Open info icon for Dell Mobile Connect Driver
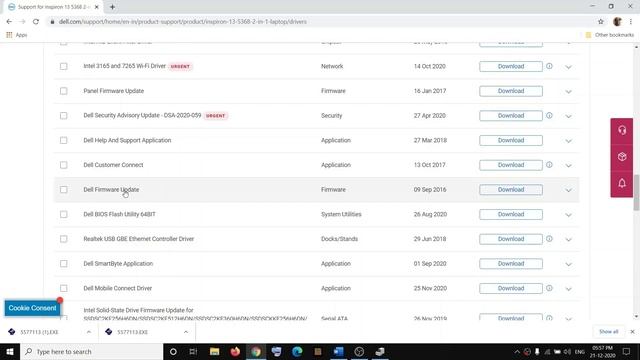The image size is (640, 360). pyautogui.click(x=549, y=288)
